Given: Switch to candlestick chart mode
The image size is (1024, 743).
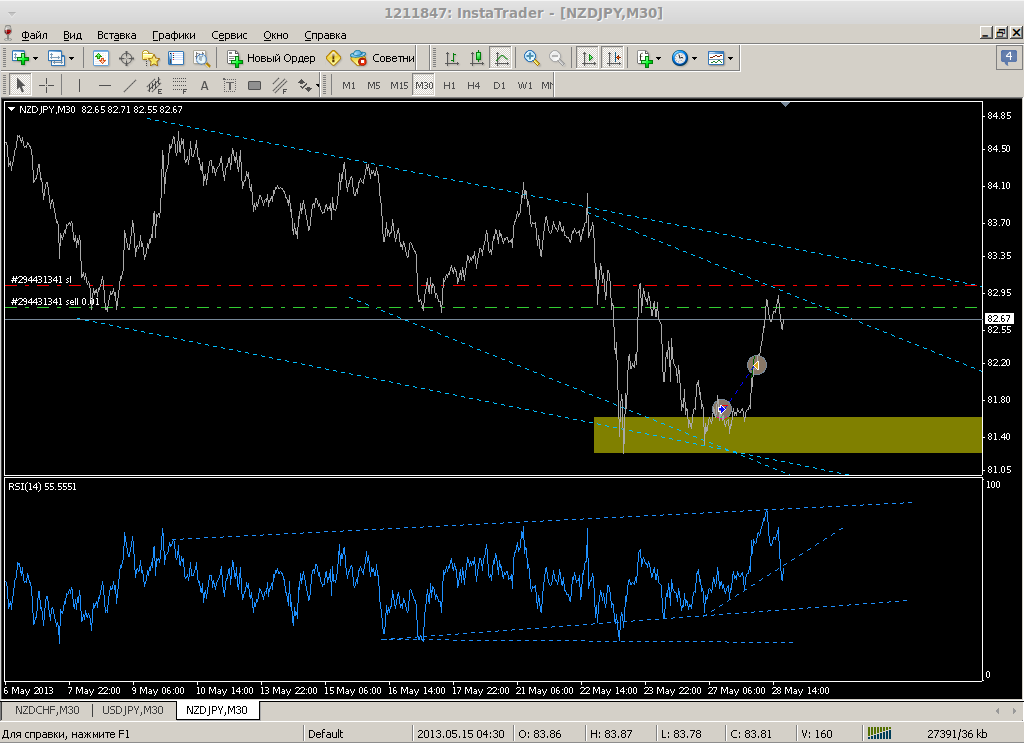Looking at the screenshot, I should pos(477,58).
